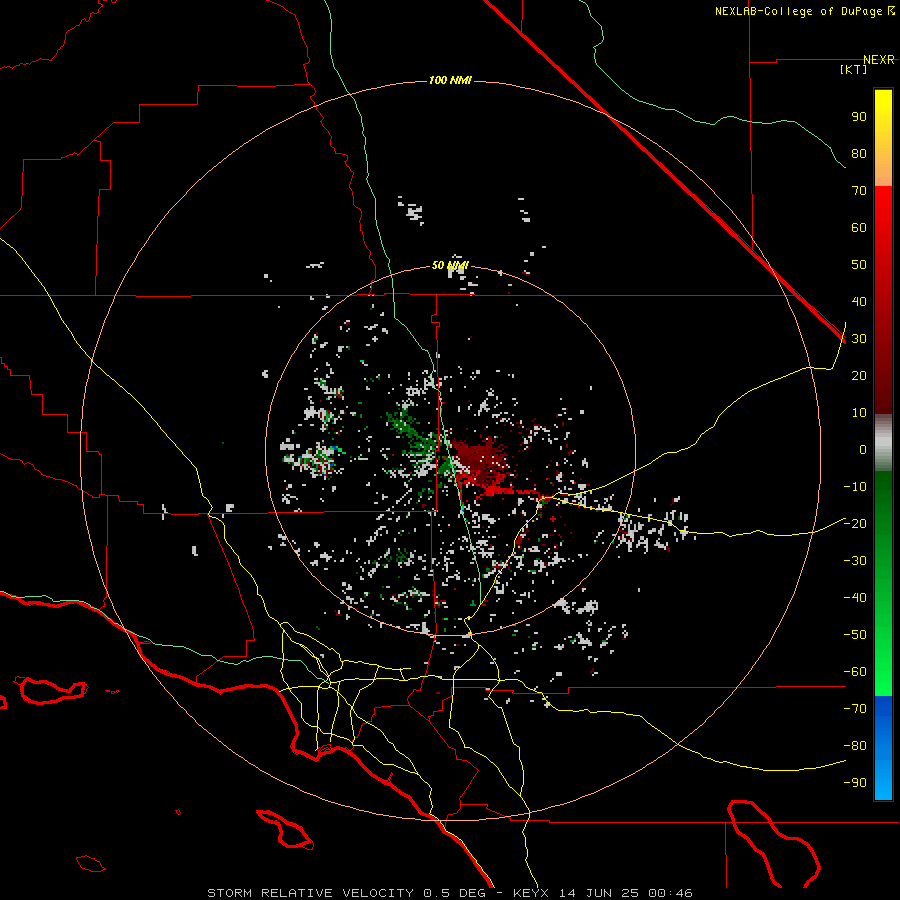Select the [KT] units label

click(853, 69)
